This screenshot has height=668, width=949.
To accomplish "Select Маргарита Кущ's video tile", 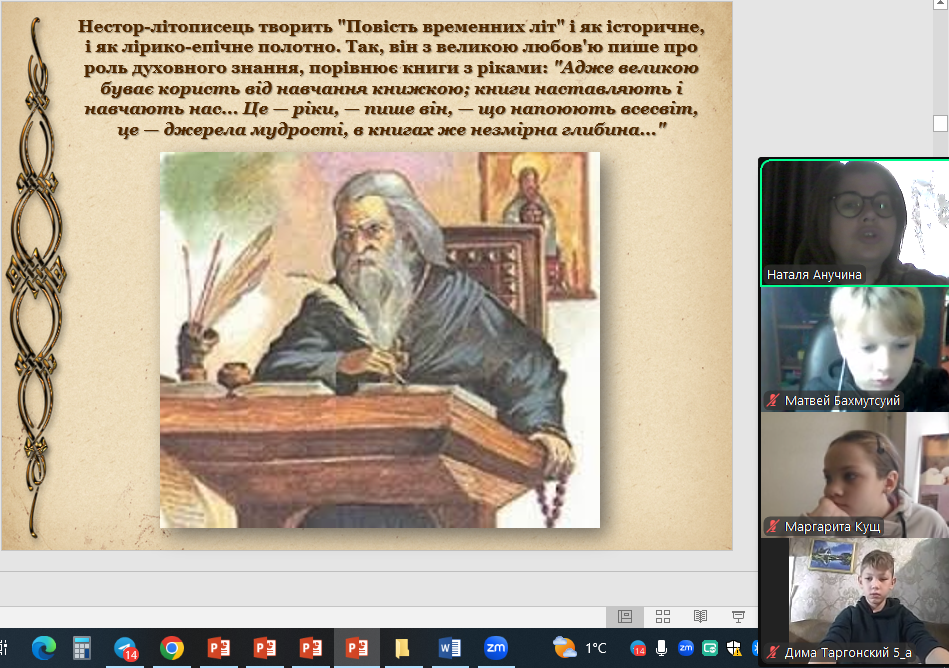I will pos(855,475).
